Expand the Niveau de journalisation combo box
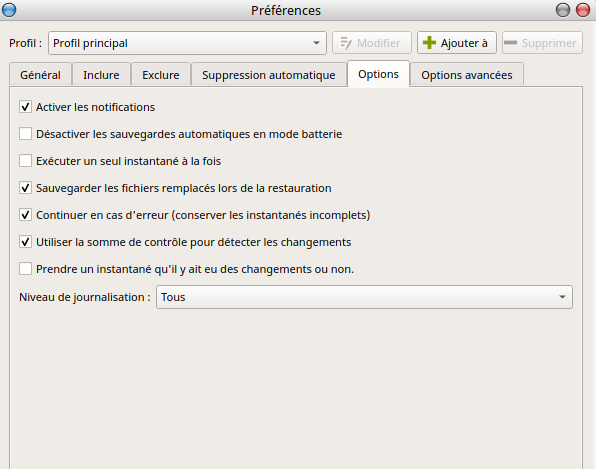 (364, 297)
